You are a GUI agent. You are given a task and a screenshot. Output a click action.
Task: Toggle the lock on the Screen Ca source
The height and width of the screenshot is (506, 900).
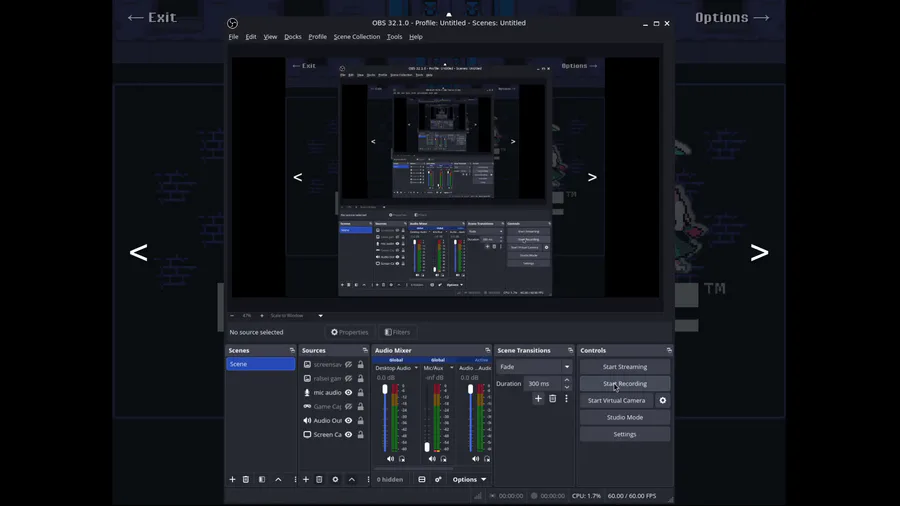coord(360,435)
